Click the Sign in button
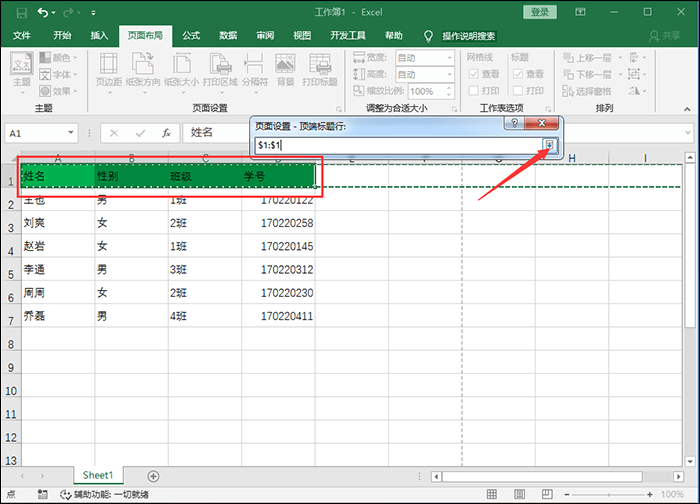This screenshot has height=504, width=700. pyautogui.click(x=540, y=12)
